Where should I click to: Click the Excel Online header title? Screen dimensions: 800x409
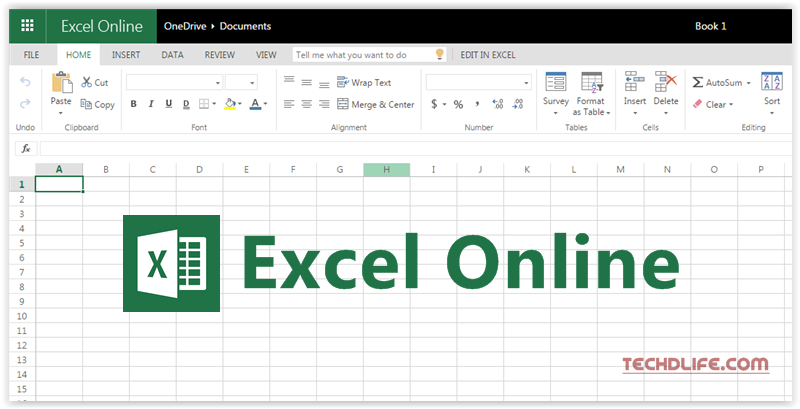102,26
